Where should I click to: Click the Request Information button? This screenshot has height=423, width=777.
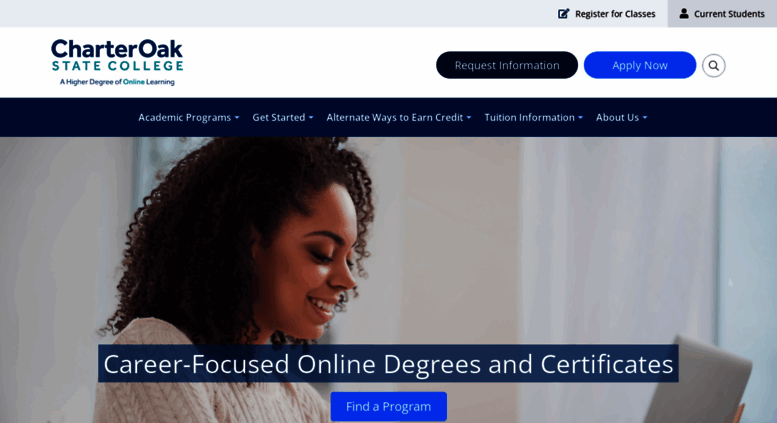pyautogui.click(x=507, y=65)
